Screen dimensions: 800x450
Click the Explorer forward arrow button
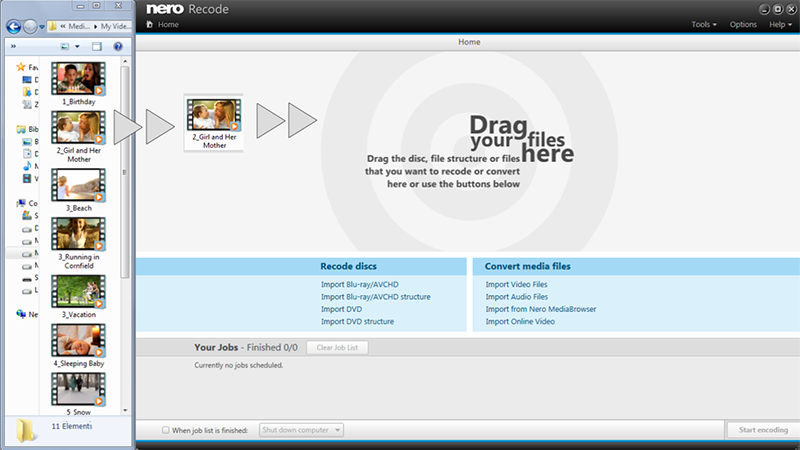click(x=29, y=26)
